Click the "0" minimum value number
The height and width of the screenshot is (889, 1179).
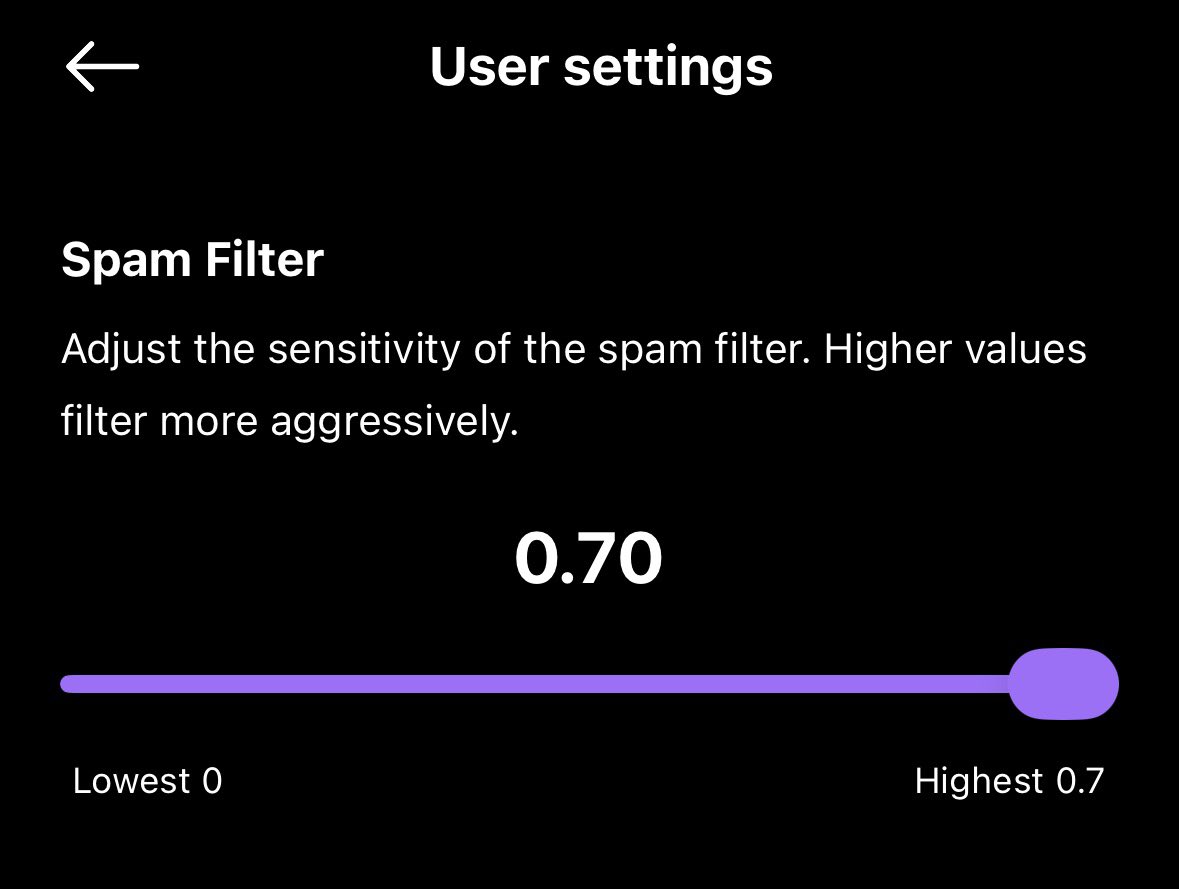click(212, 781)
